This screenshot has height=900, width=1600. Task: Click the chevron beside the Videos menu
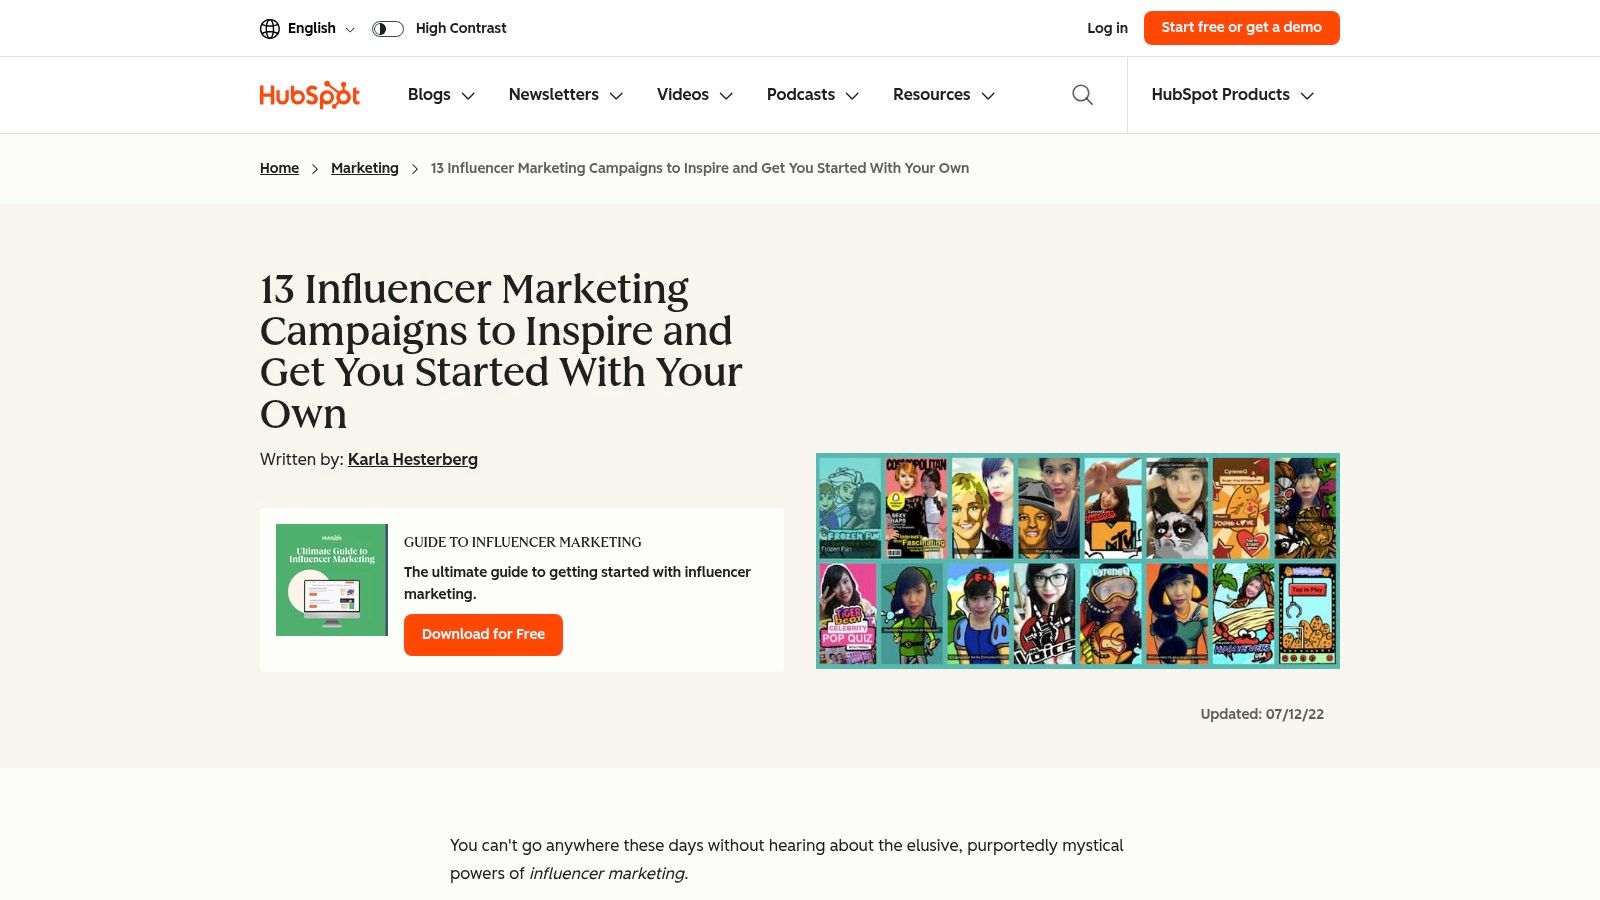(x=727, y=96)
